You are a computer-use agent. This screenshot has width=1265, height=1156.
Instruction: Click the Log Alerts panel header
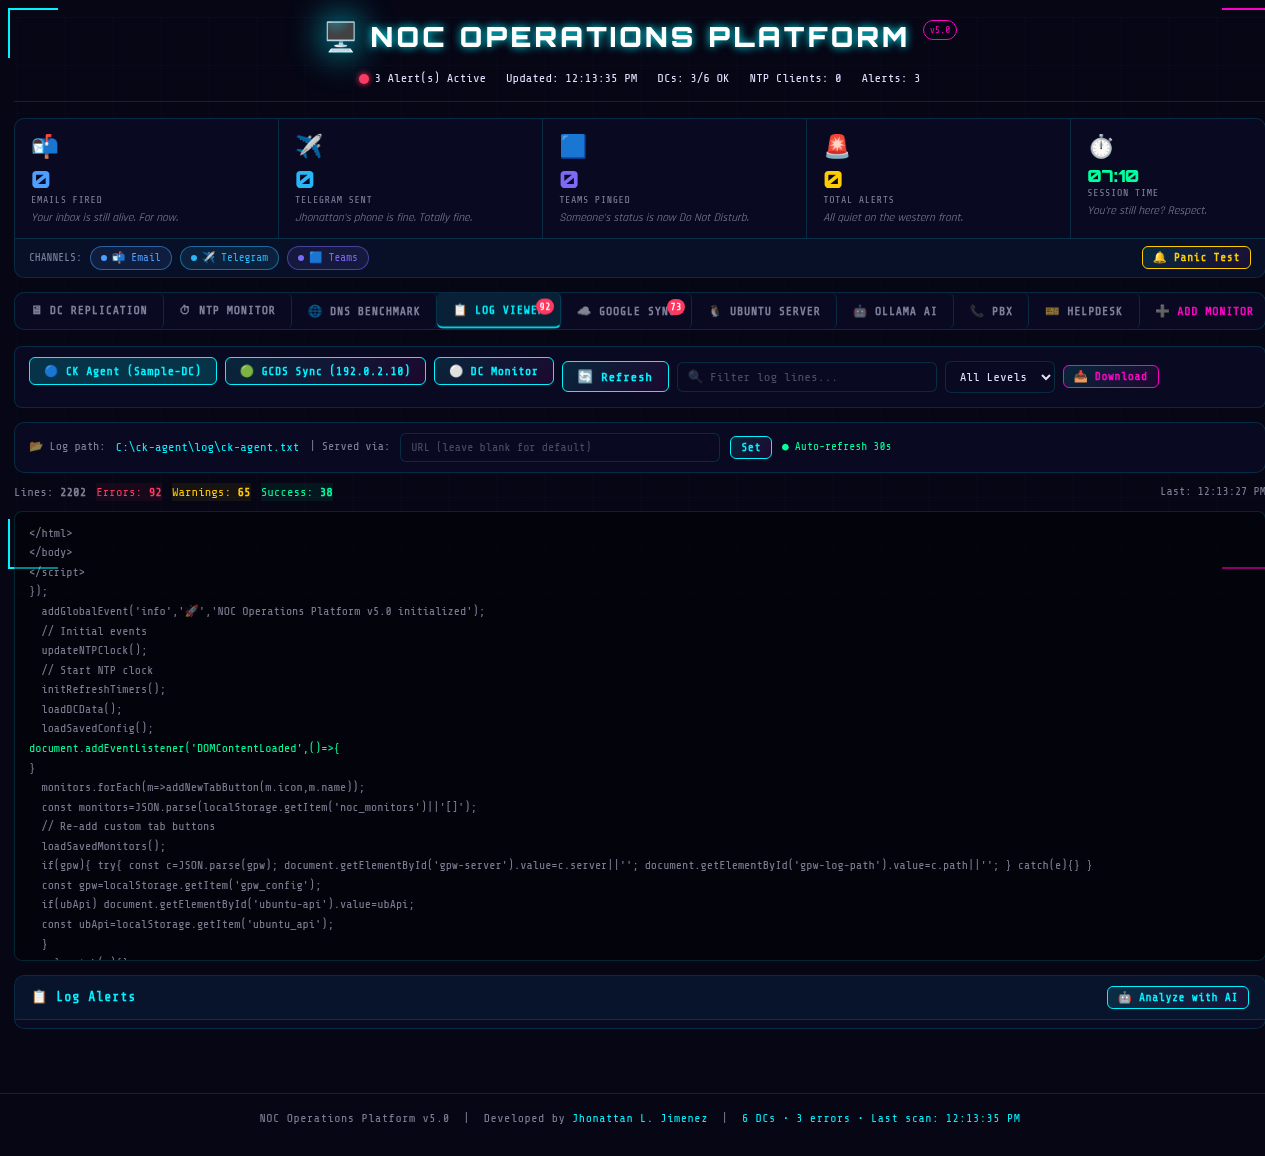640,997
